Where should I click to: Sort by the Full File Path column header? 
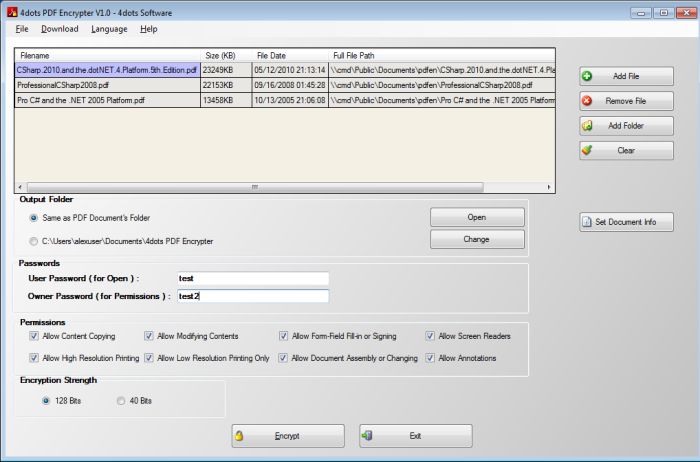click(x=442, y=55)
